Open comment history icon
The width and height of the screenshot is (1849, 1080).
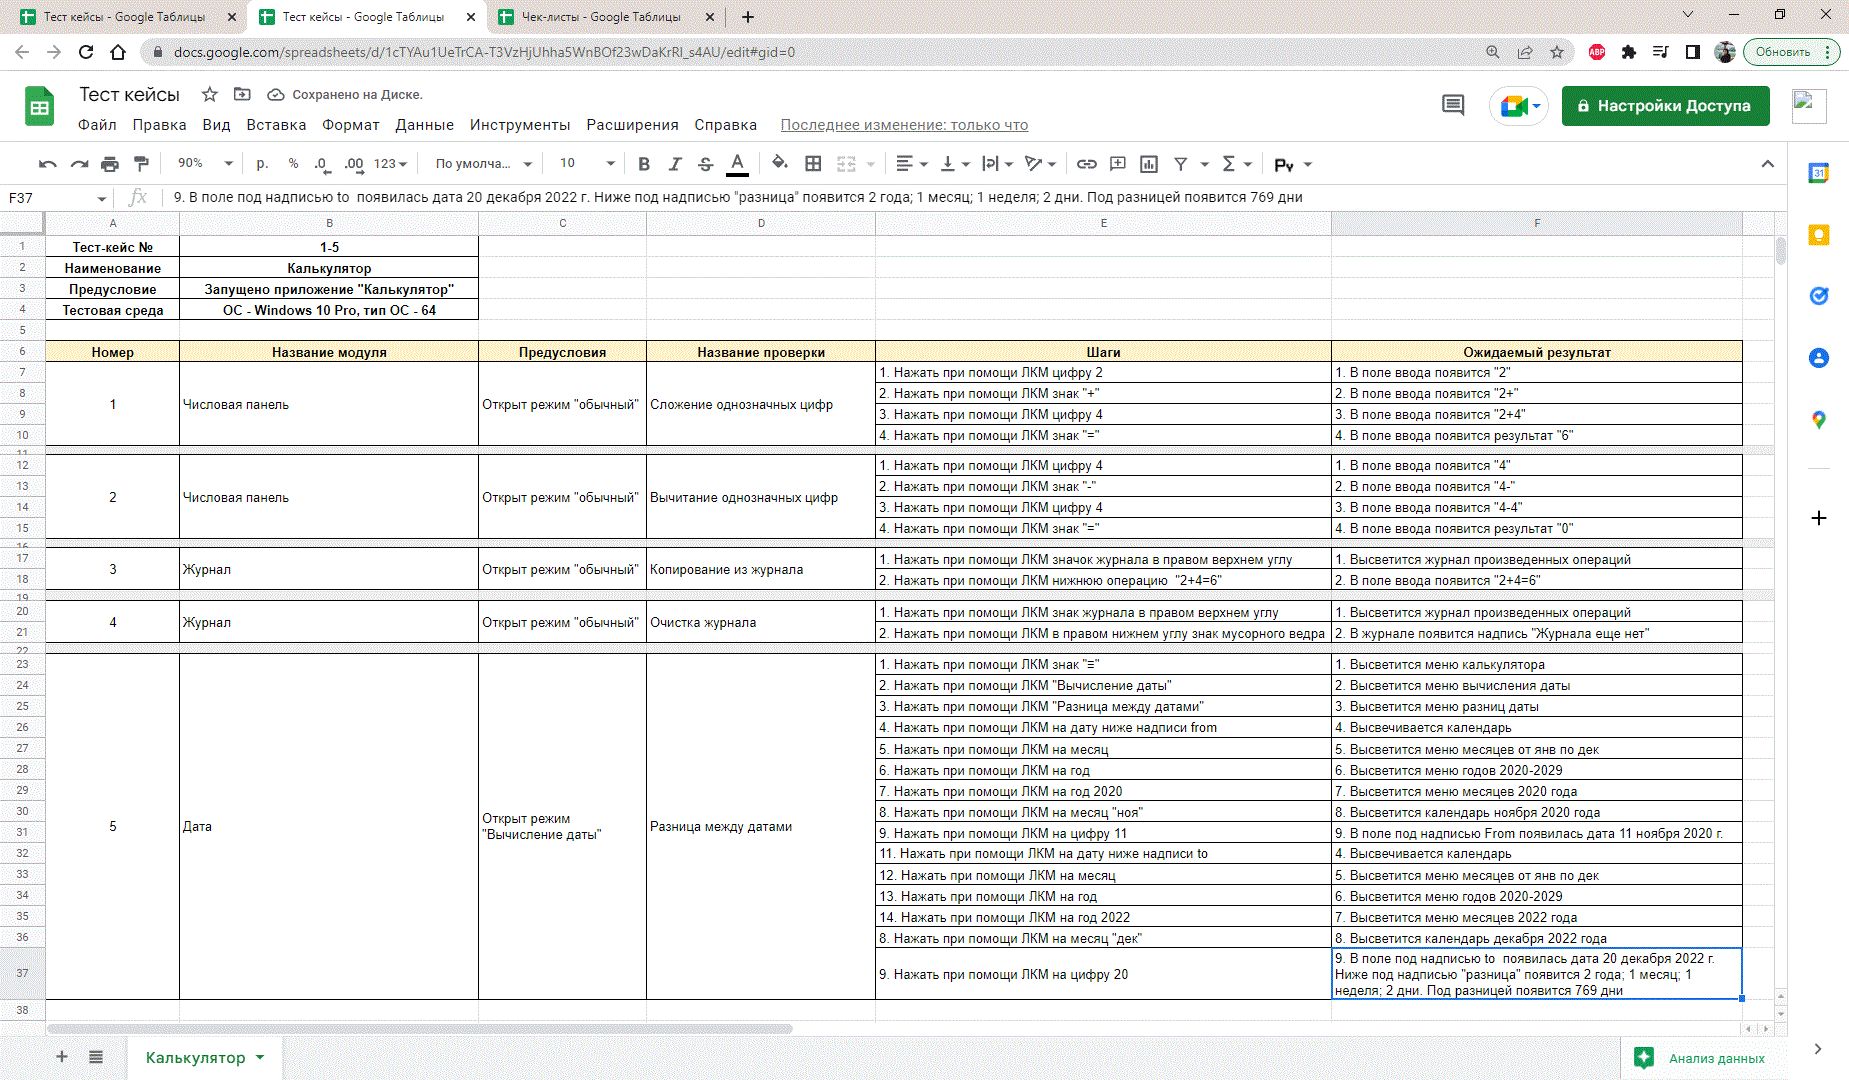coord(1453,105)
